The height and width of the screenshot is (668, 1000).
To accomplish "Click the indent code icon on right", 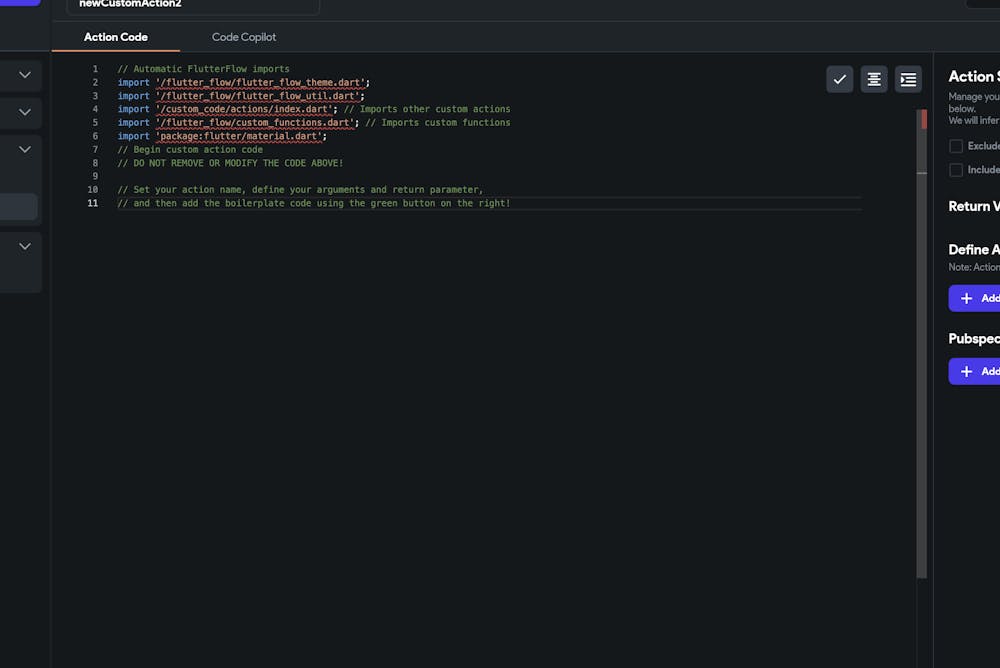I will [908, 79].
